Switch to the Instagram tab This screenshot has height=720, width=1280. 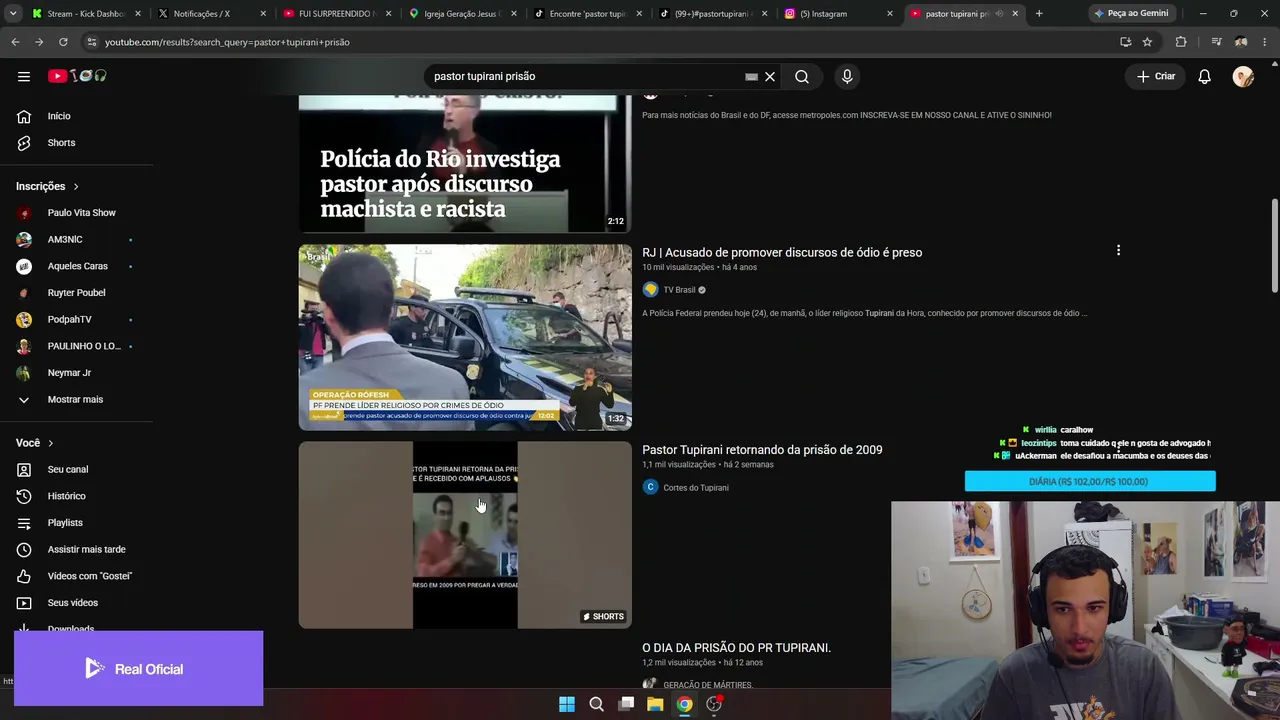point(836,14)
